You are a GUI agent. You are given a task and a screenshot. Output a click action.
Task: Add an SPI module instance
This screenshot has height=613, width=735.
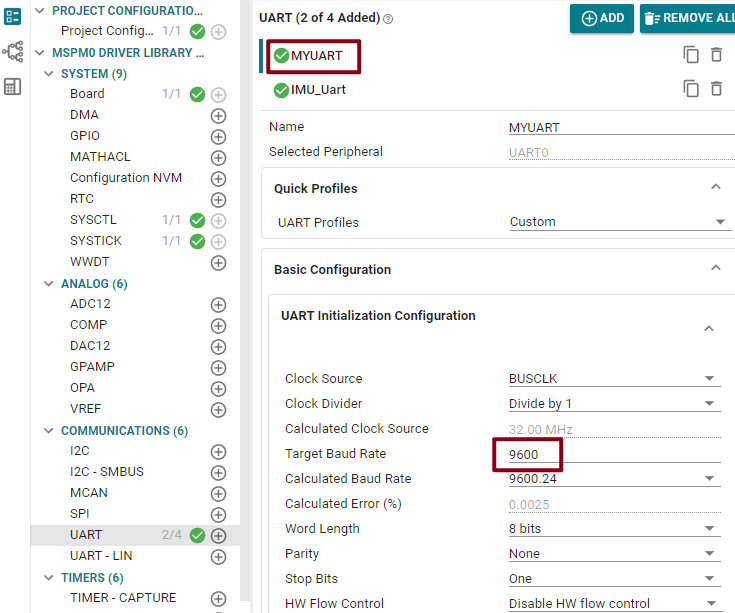[218, 515]
